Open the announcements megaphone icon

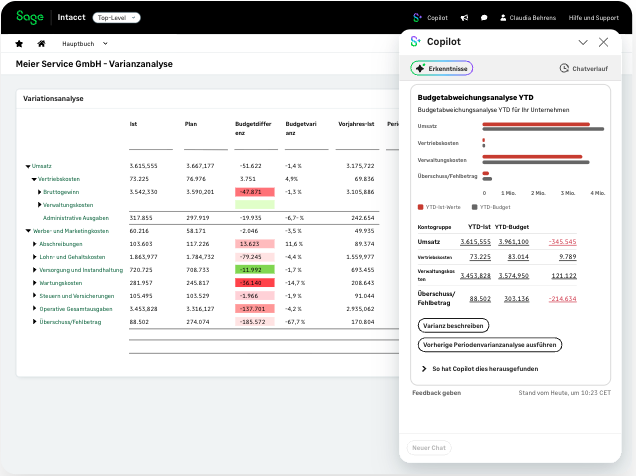[x=464, y=17]
